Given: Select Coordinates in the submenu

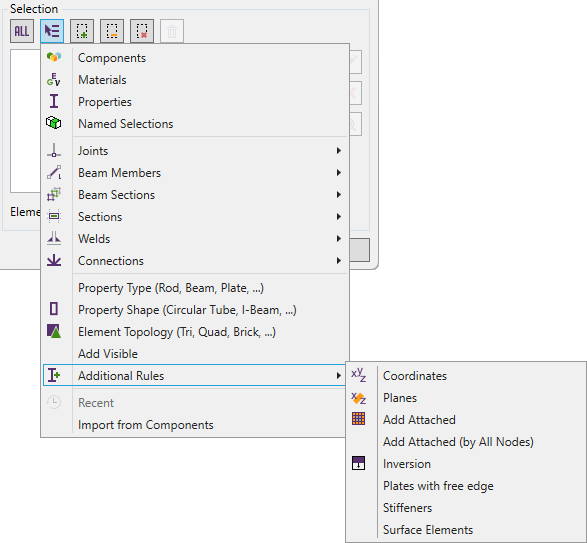Looking at the screenshot, I should 466,376.
